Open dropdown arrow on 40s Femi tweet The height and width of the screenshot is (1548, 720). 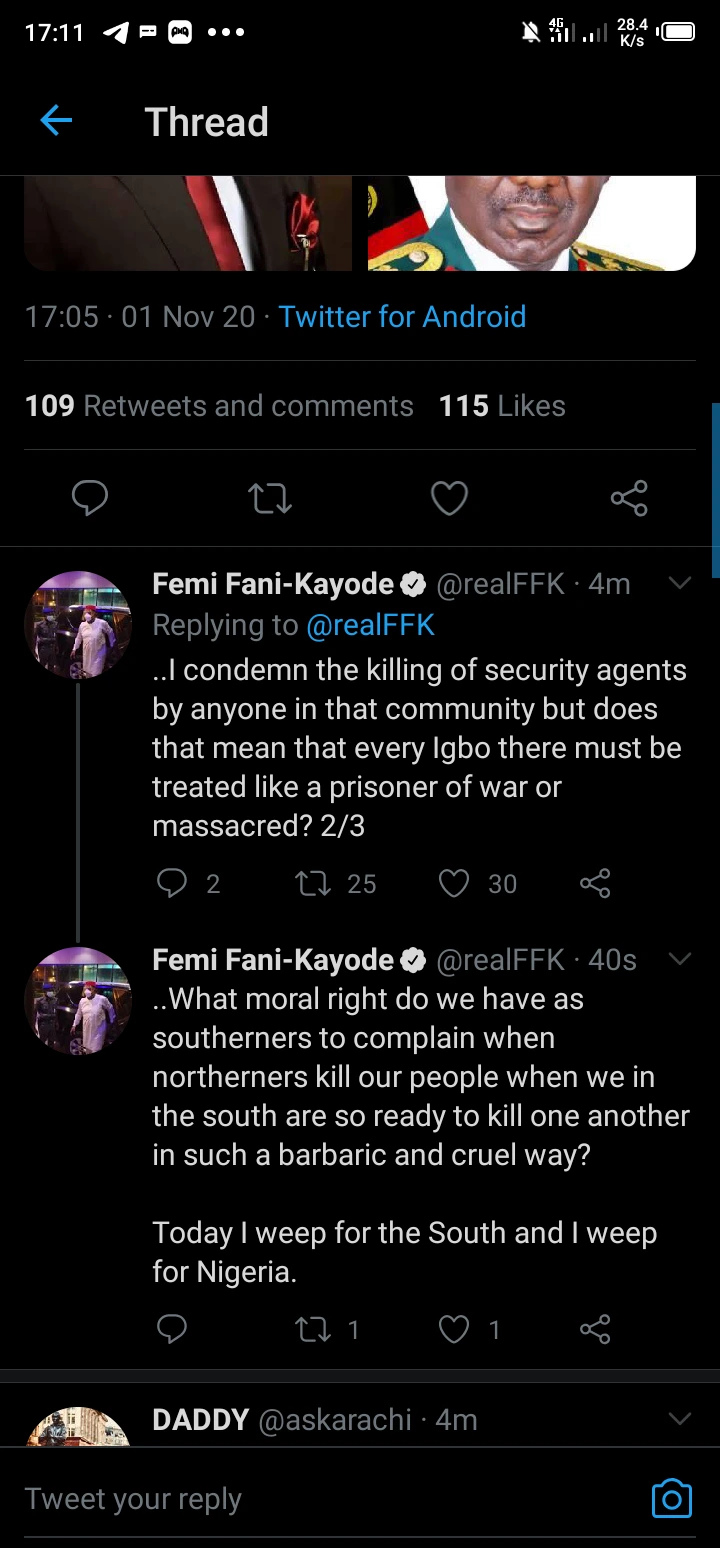679,959
